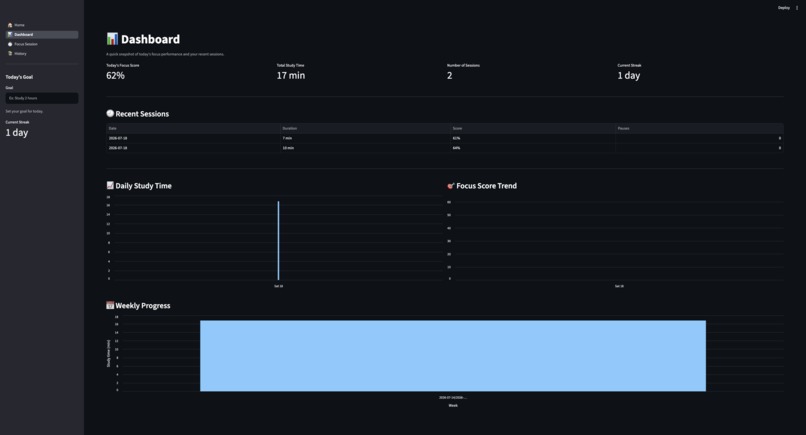Click chart icon beside Daily Study Time
This screenshot has height=435, width=806.
coord(110,185)
